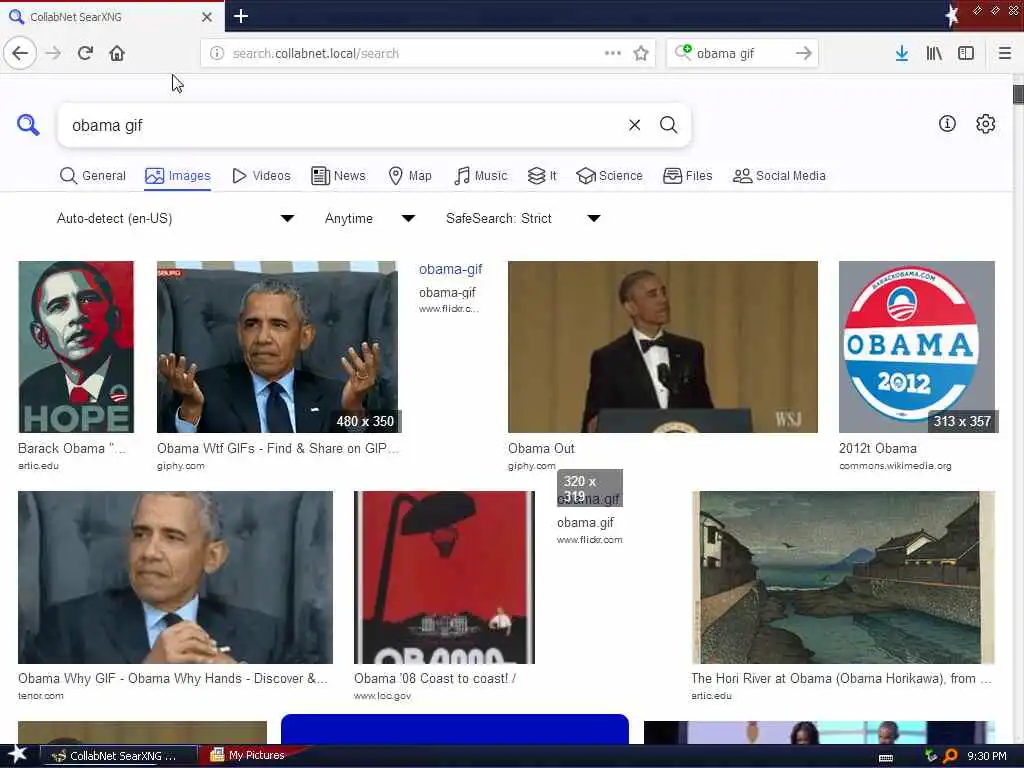The image size is (1024, 768).
Task: Expand the SafeSearch: Strict dropdown
Action: 523,218
